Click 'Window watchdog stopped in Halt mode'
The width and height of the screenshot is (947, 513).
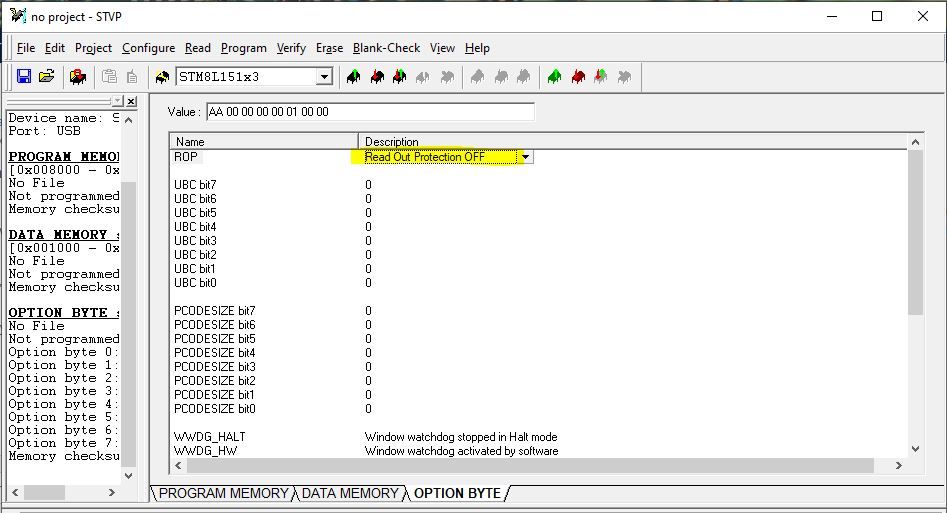[461, 437]
